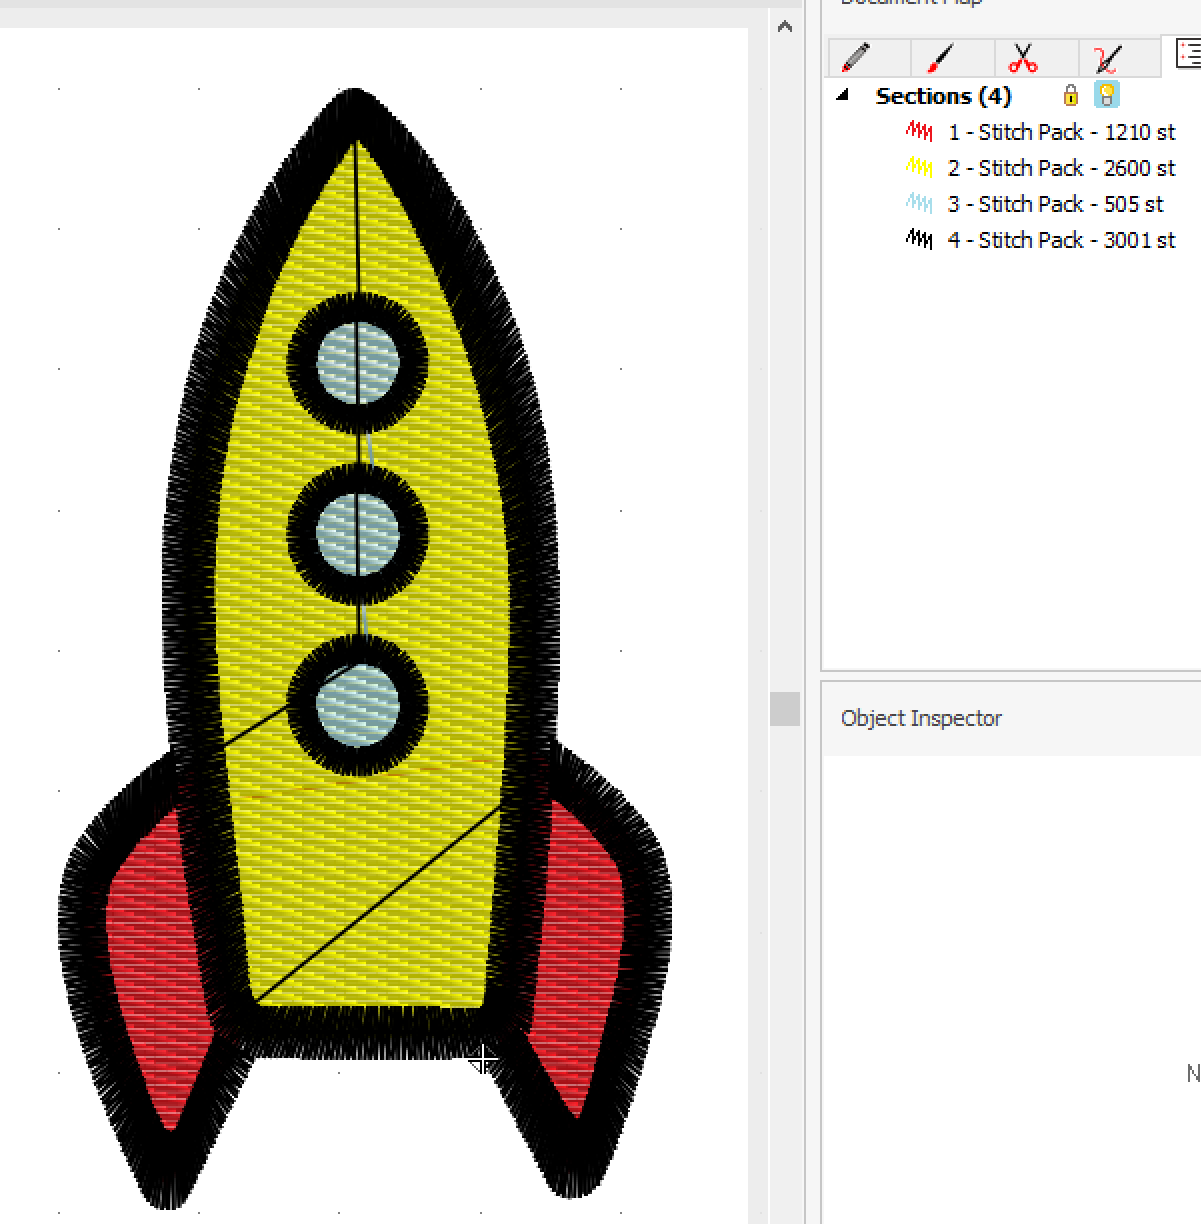Collapse the Sections tree node
Viewport: 1201px width, 1224px height.
point(843,96)
